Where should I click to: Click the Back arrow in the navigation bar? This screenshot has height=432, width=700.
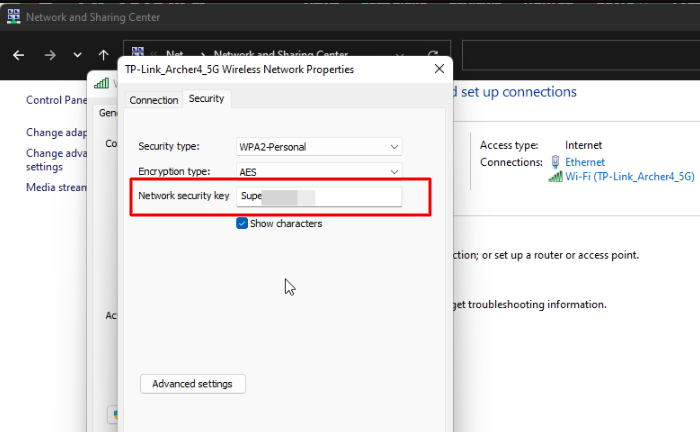pos(18,55)
